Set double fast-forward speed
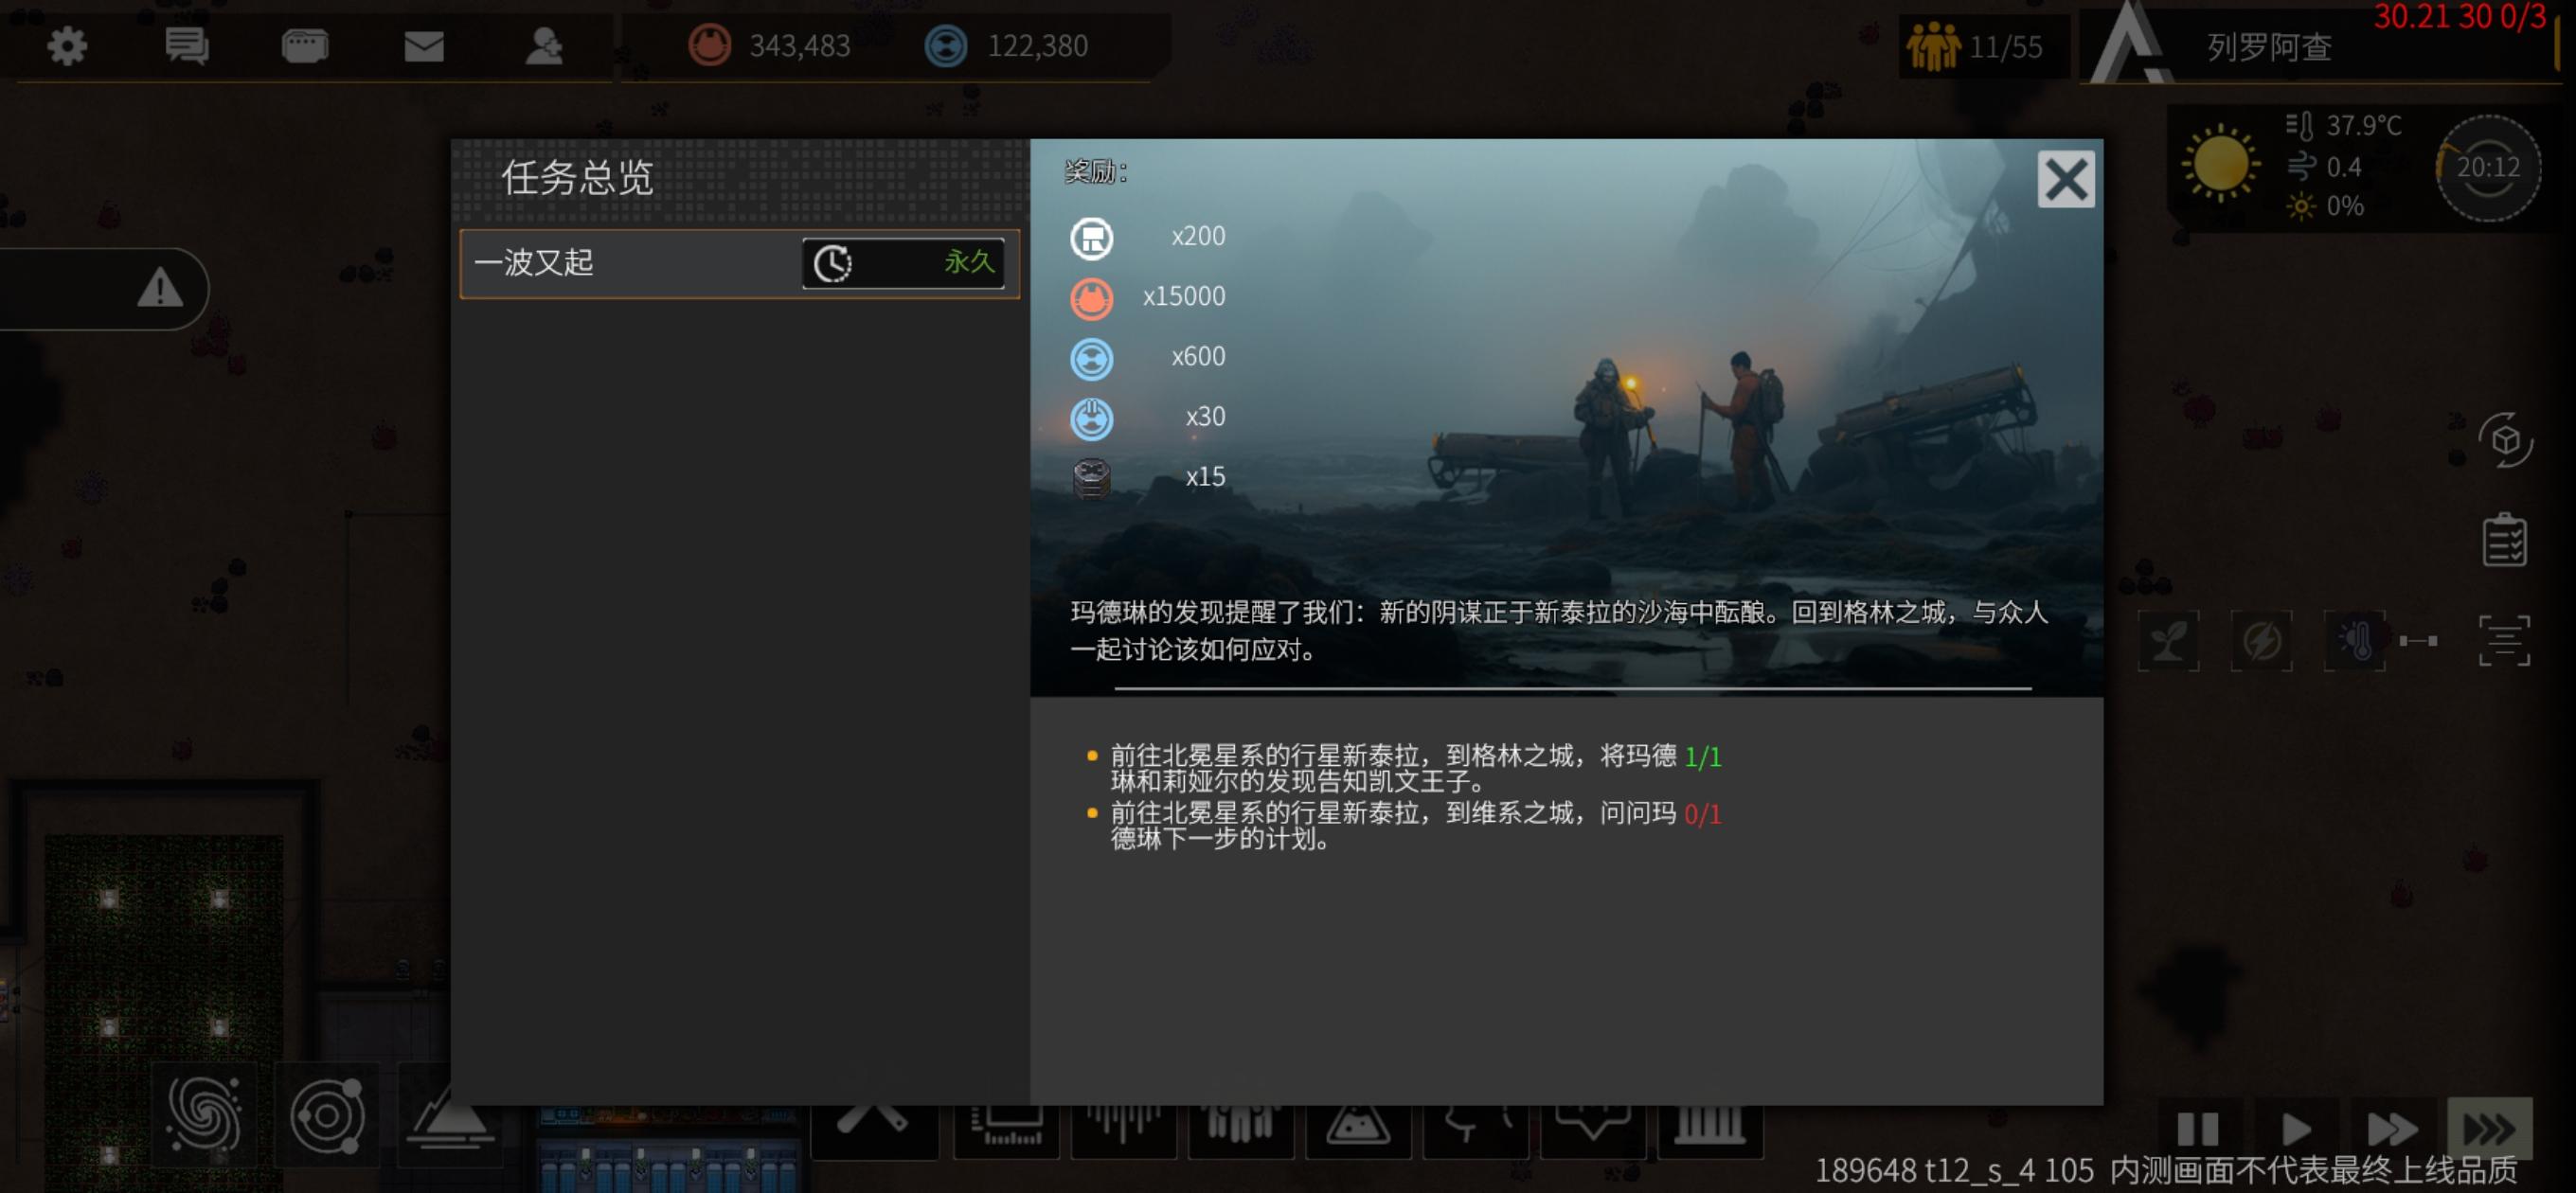 click(x=2391, y=1129)
